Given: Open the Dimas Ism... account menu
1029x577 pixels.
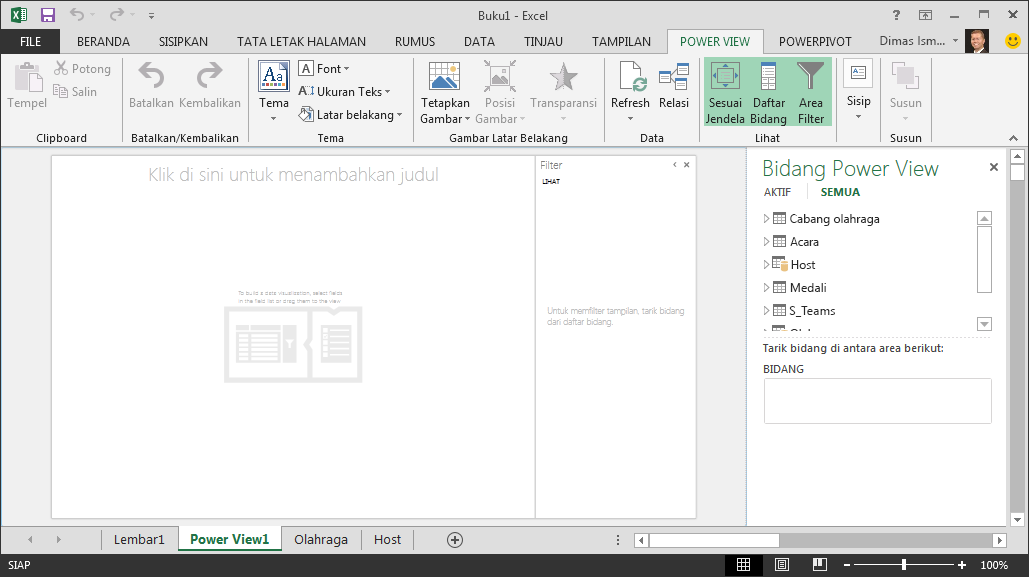Looking at the screenshot, I should (x=918, y=41).
